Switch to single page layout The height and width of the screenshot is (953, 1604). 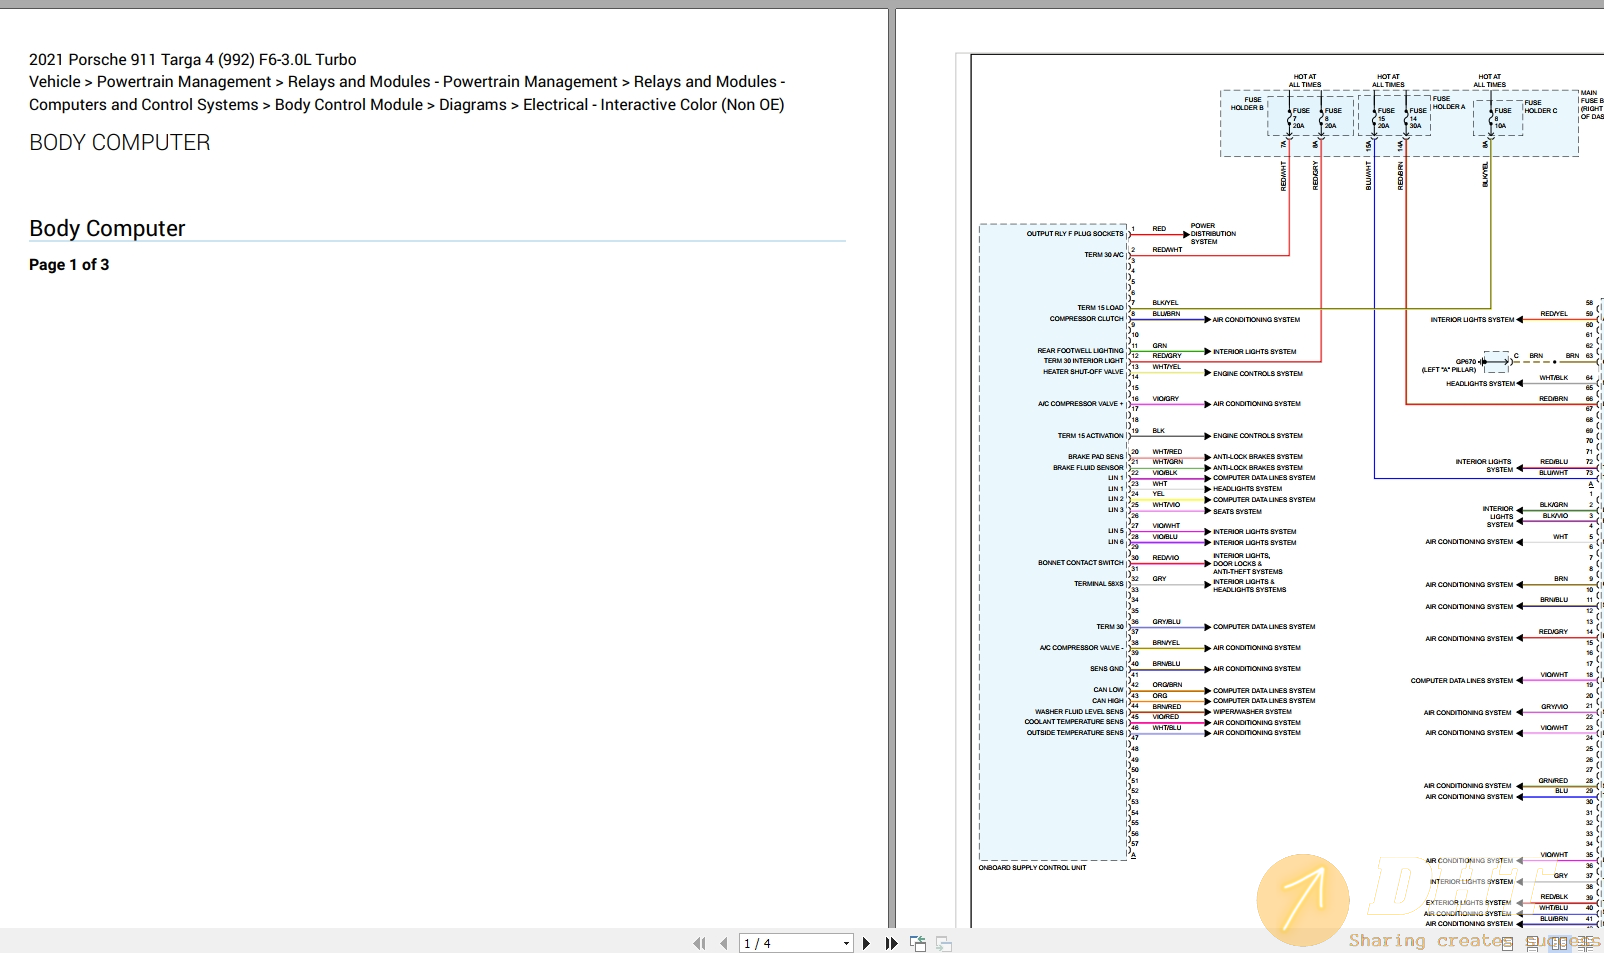[1508, 943]
